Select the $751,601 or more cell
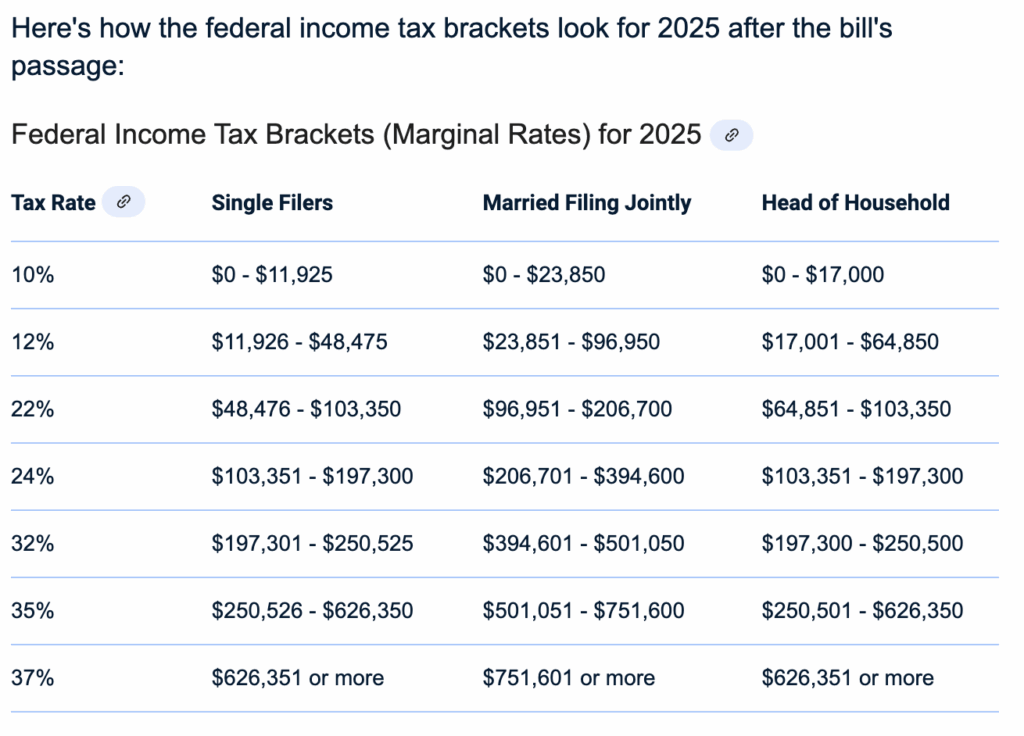The height and width of the screenshot is (736, 1024). tap(569, 677)
